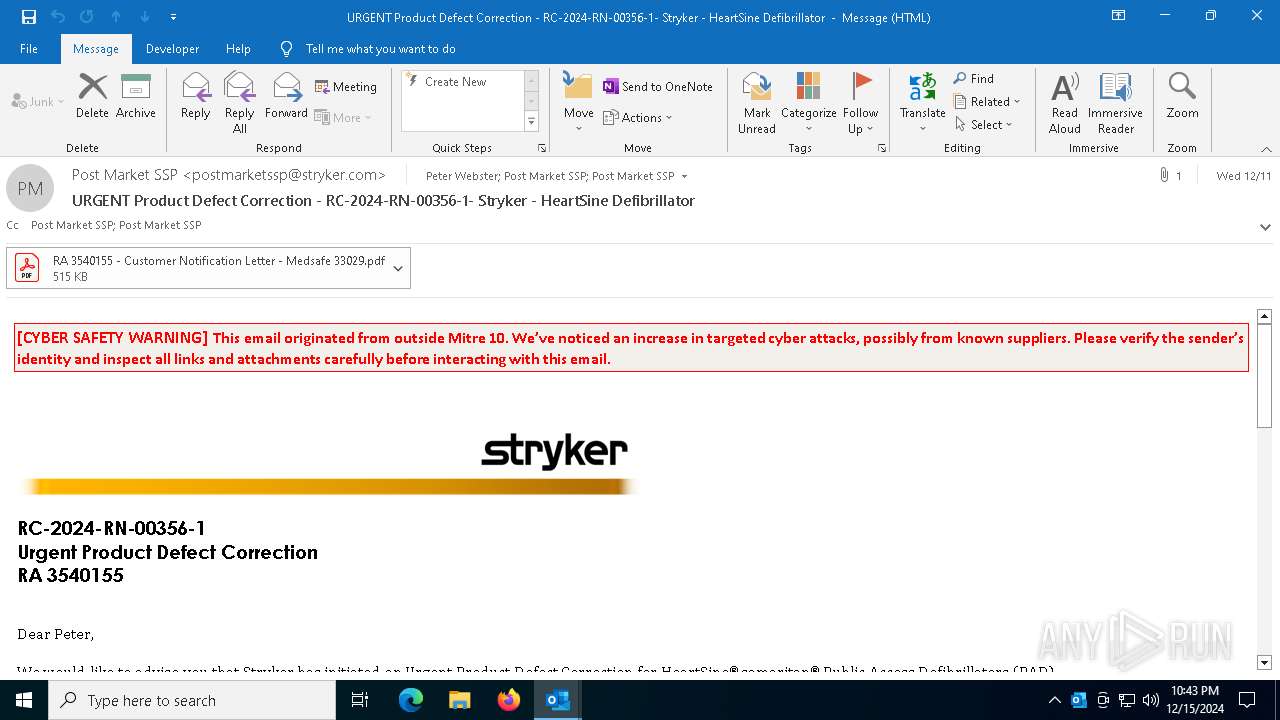Image resolution: width=1280 pixels, height=720 pixels.
Task: Click the PM sender avatar
Action: tap(30, 188)
